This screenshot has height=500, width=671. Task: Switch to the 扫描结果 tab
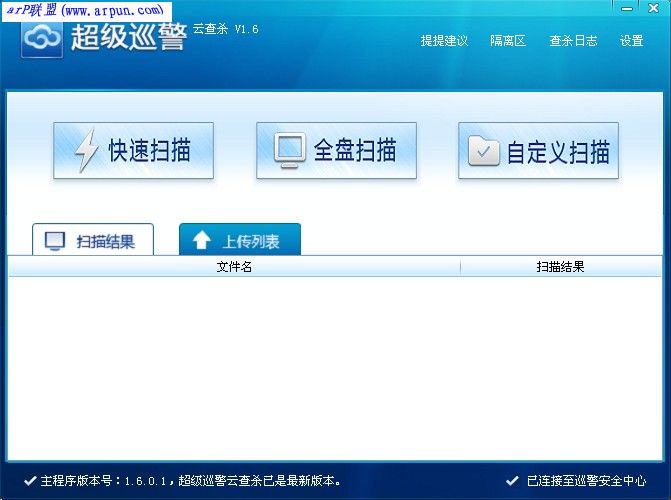click(x=93, y=241)
